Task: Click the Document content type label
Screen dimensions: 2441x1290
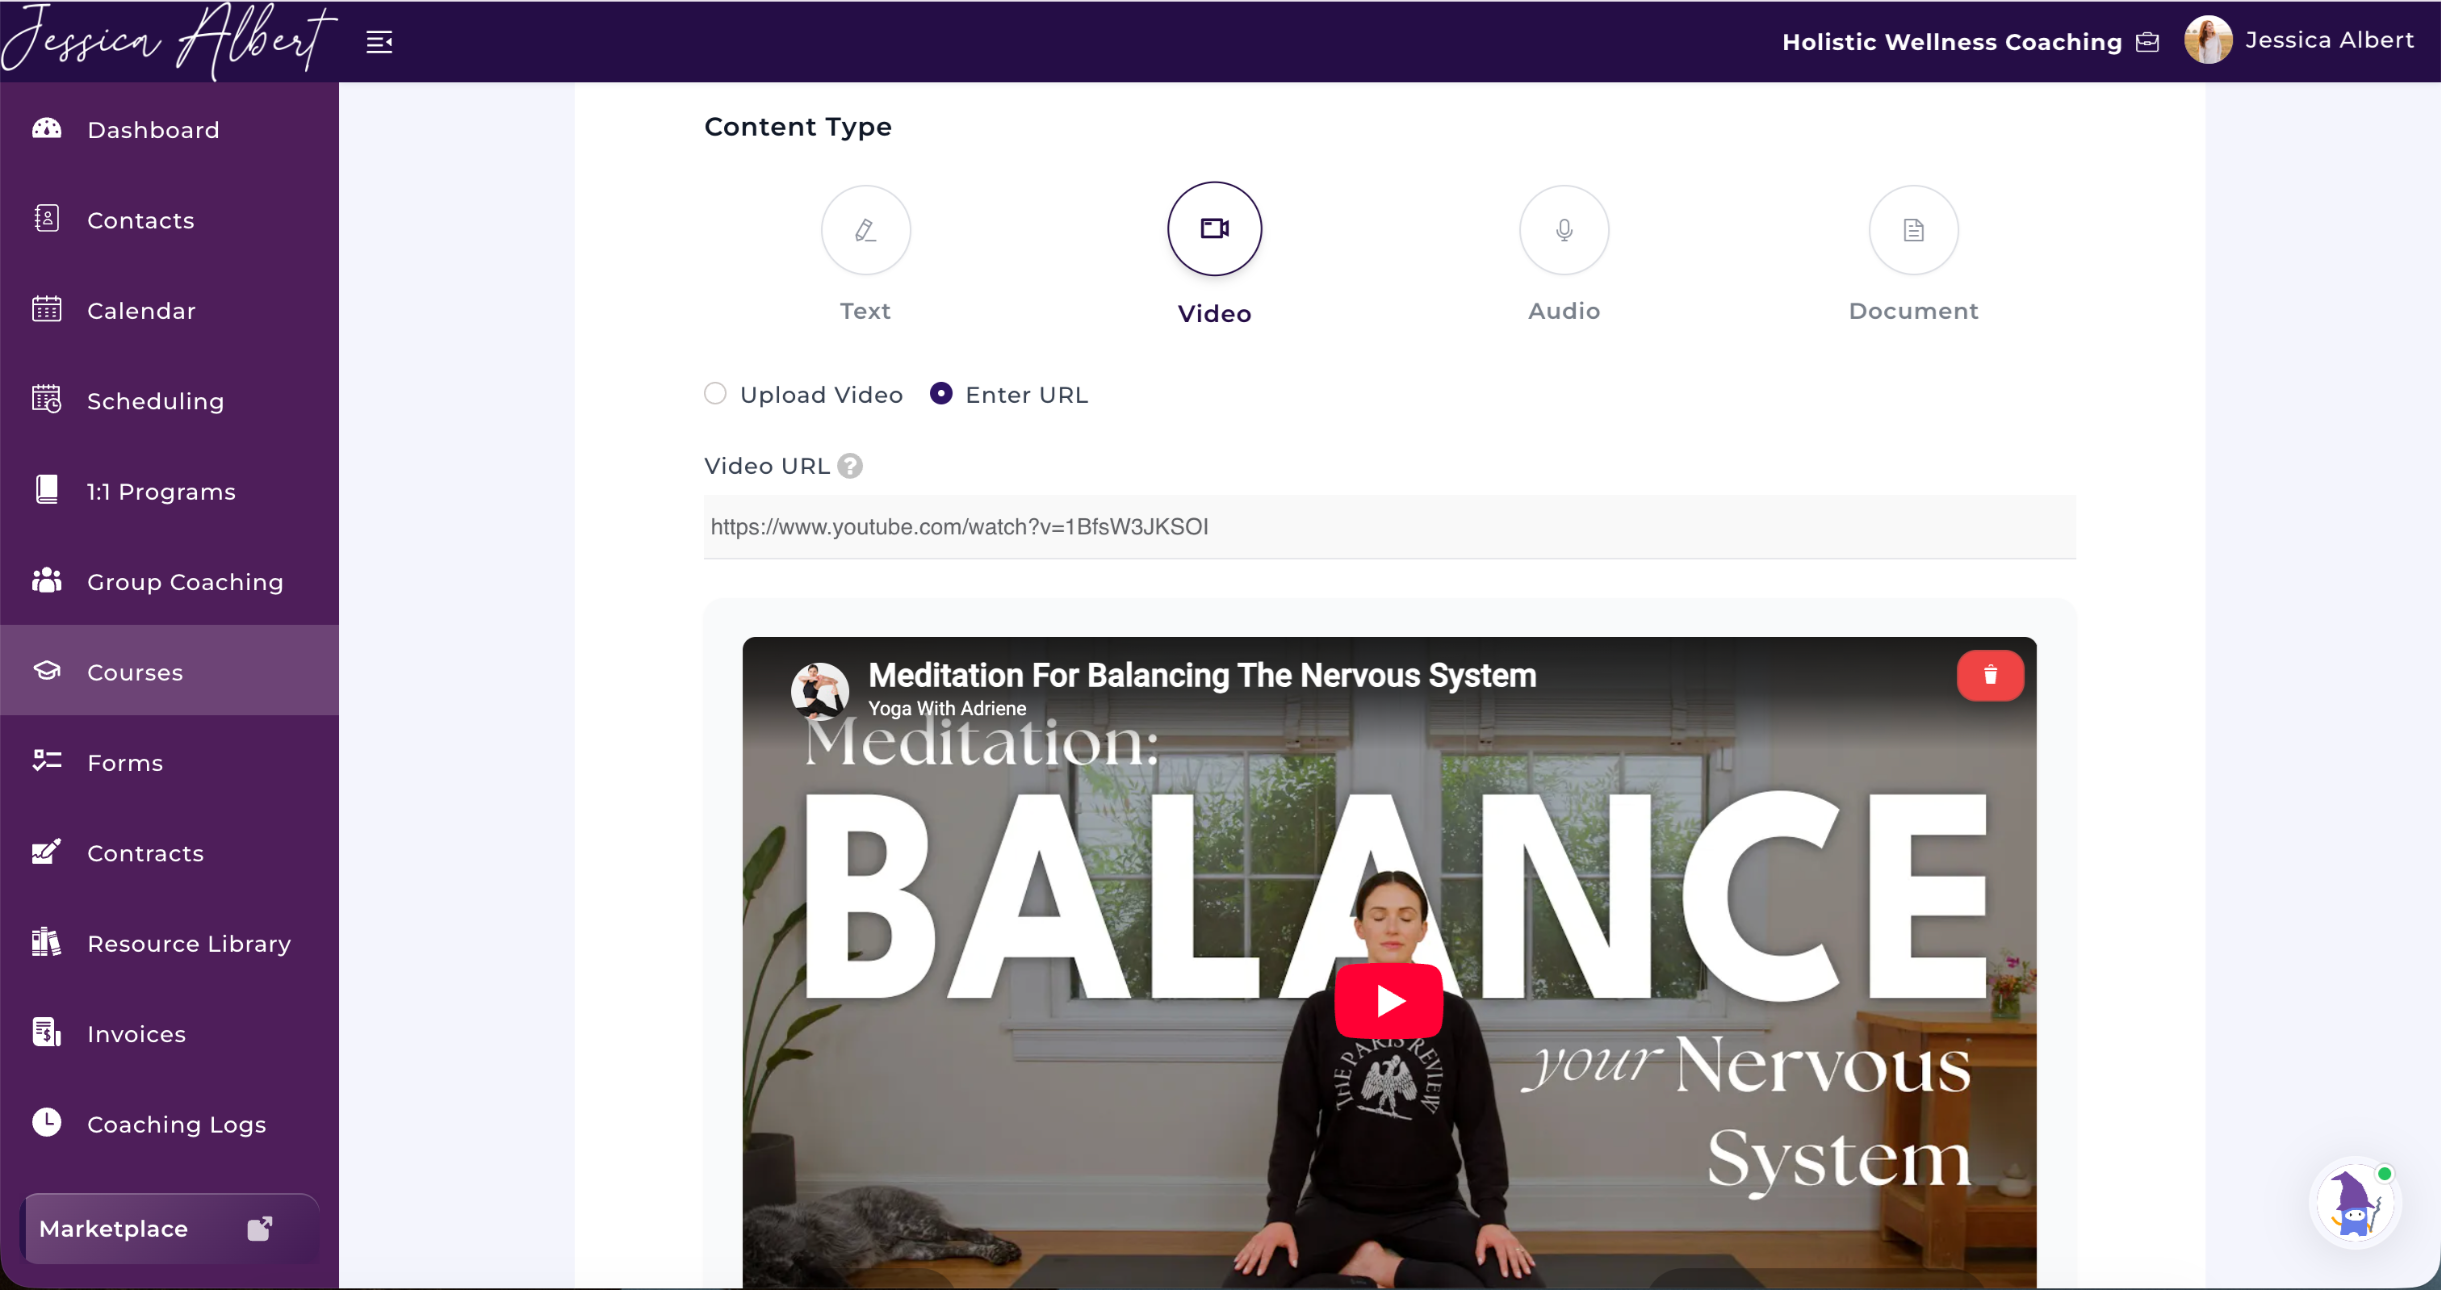Action: coord(1914,311)
